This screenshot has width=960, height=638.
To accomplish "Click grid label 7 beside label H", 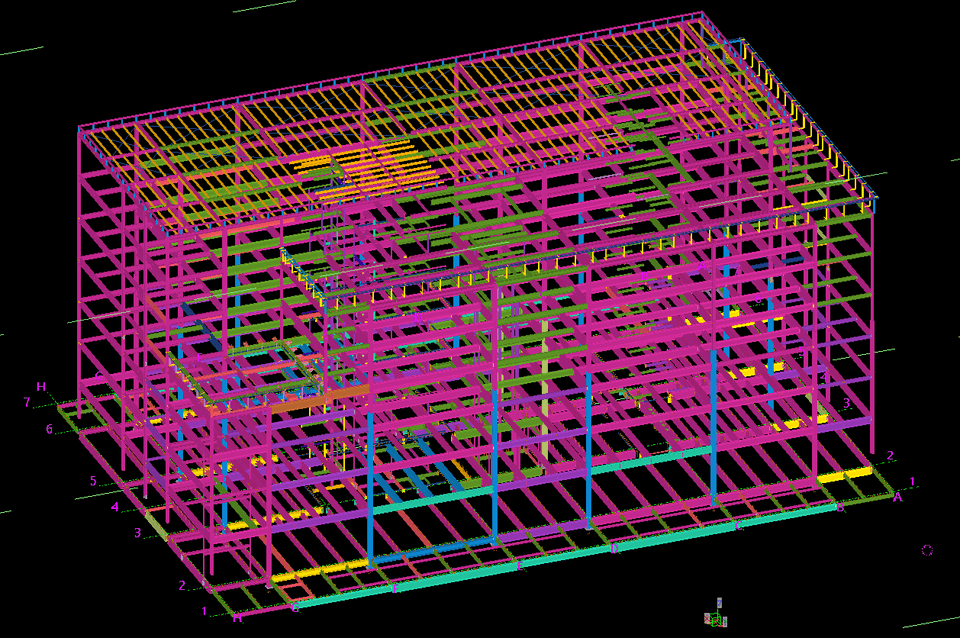I will [27, 402].
